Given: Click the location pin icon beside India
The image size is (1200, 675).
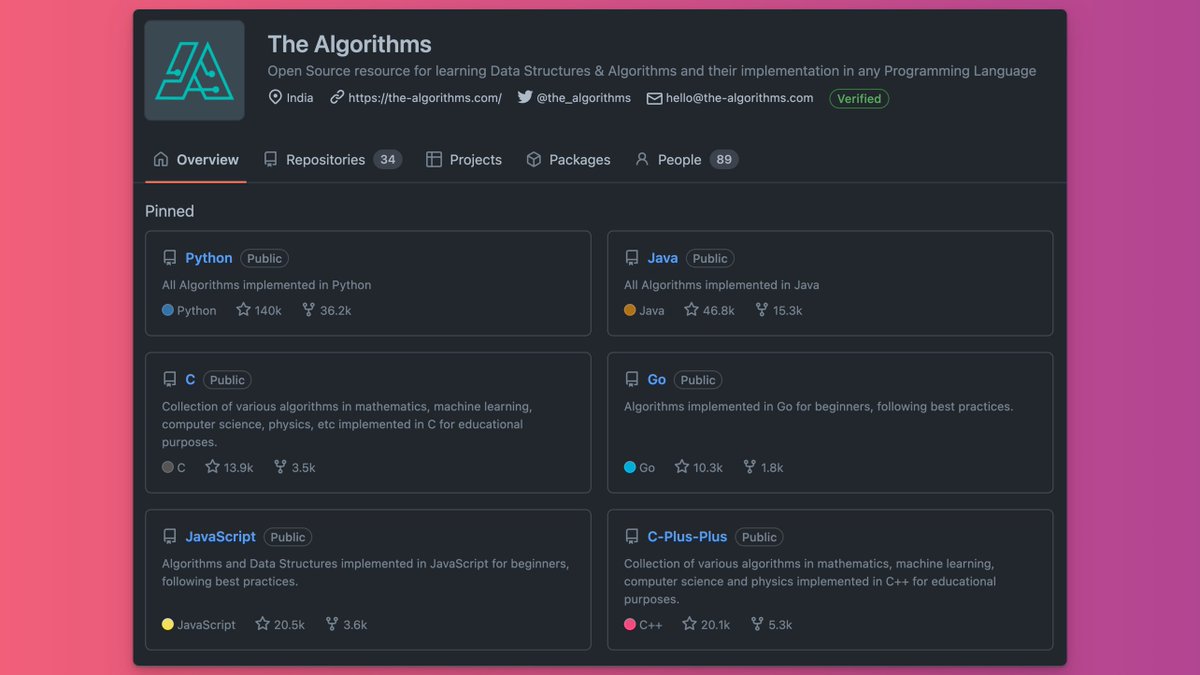Looking at the screenshot, I should tap(275, 98).
